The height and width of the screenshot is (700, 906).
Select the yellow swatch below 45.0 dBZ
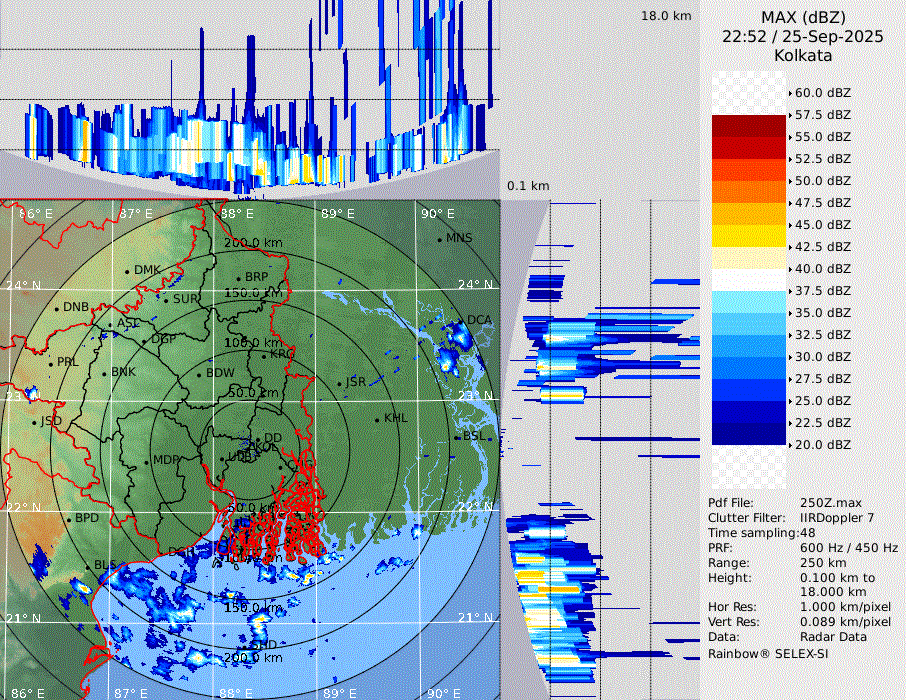[749, 236]
